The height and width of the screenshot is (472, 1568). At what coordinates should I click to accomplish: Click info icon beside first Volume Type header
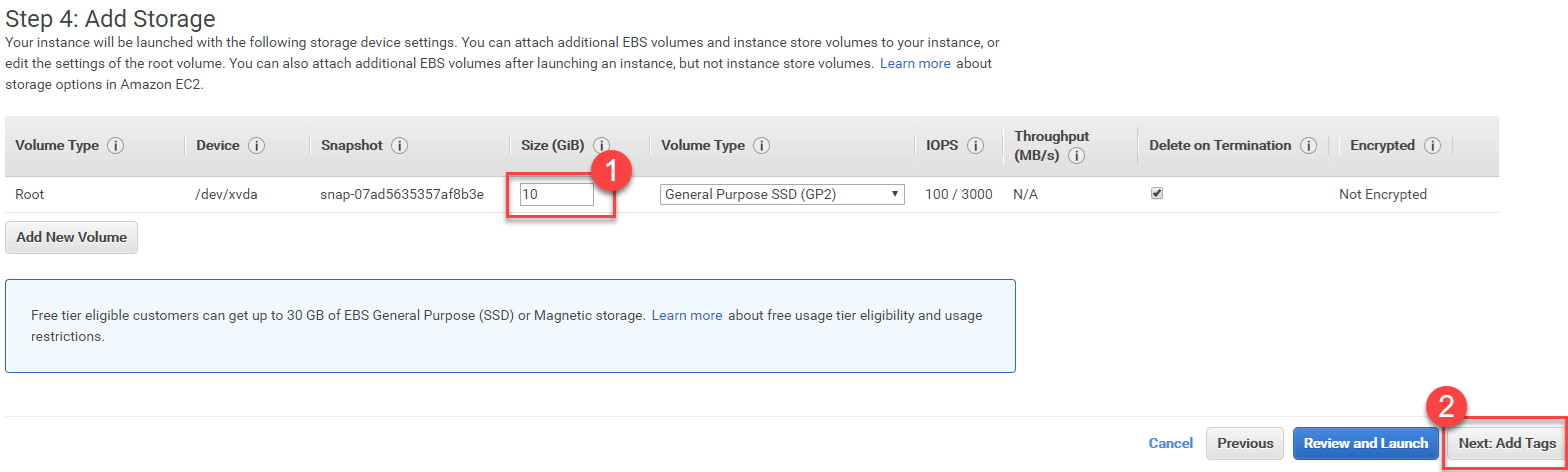tap(115, 146)
